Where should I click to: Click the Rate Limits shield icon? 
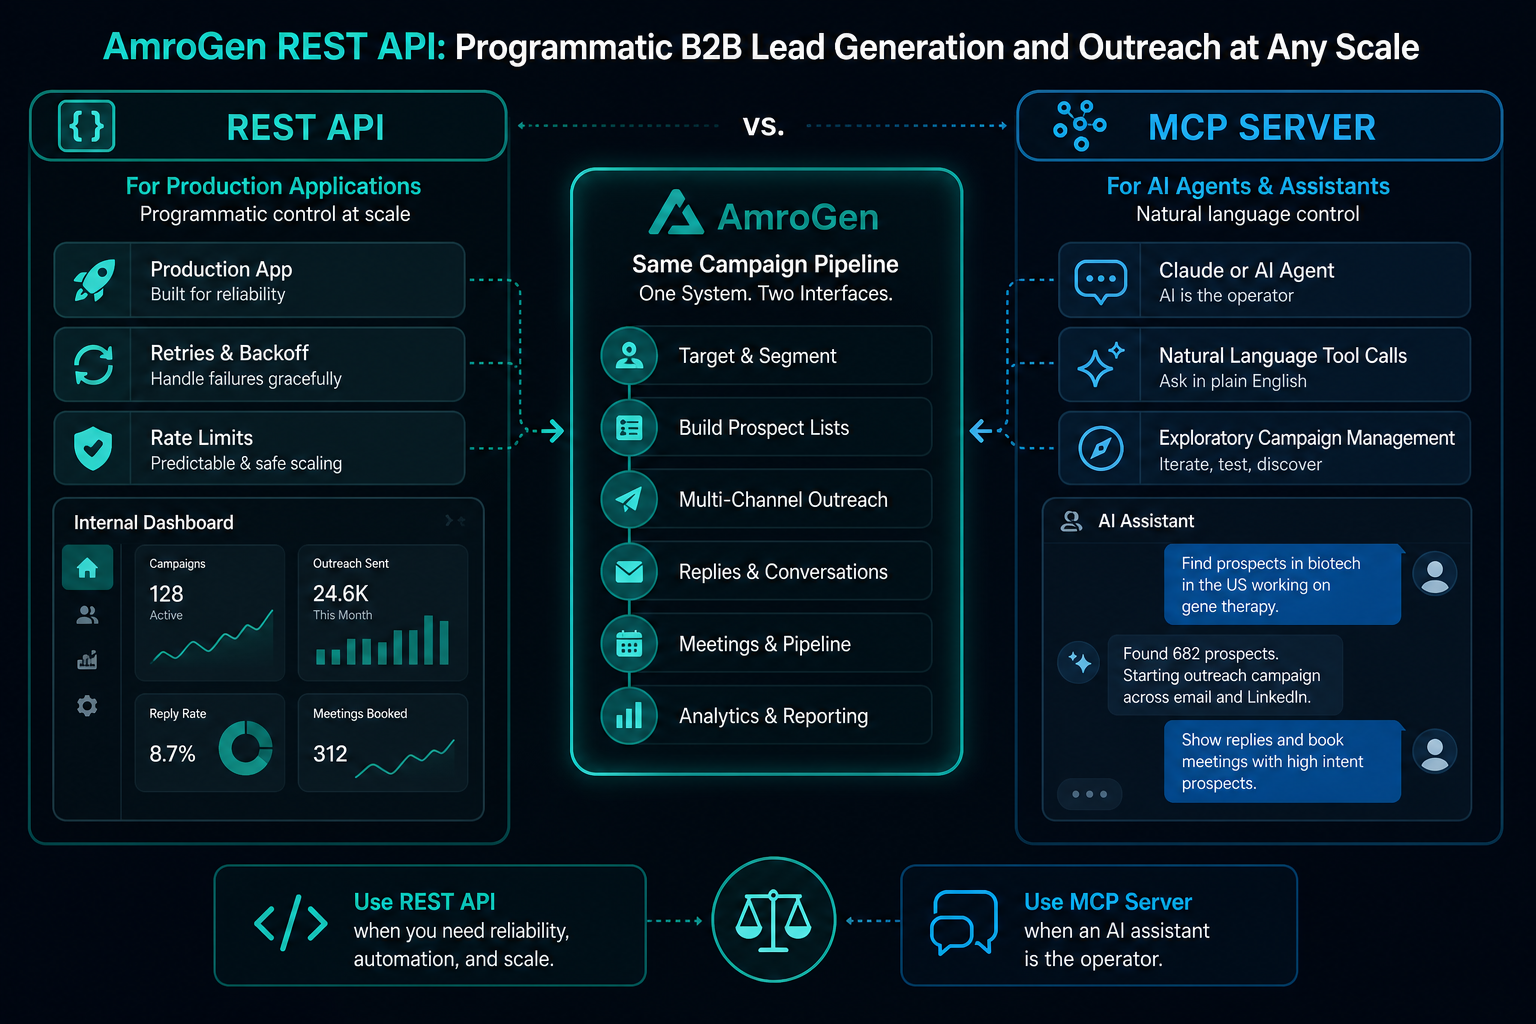coord(93,448)
